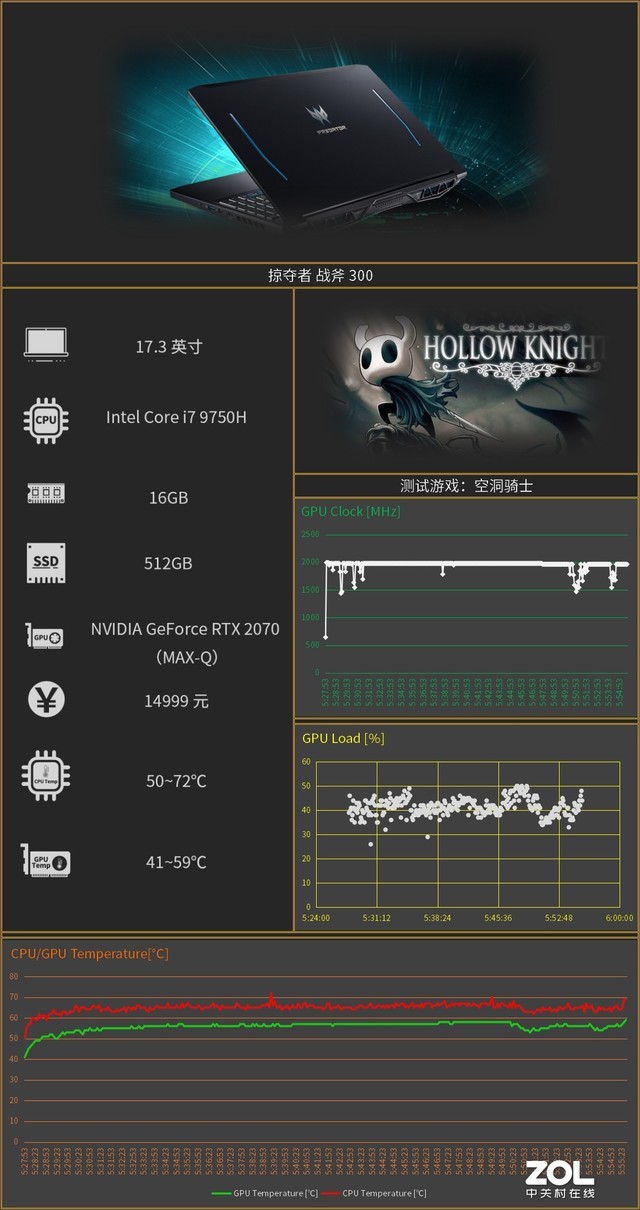640x1210 pixels.
Task: Click the 中关村在线 text under ZOL logo
Action: pos(560,1193)
